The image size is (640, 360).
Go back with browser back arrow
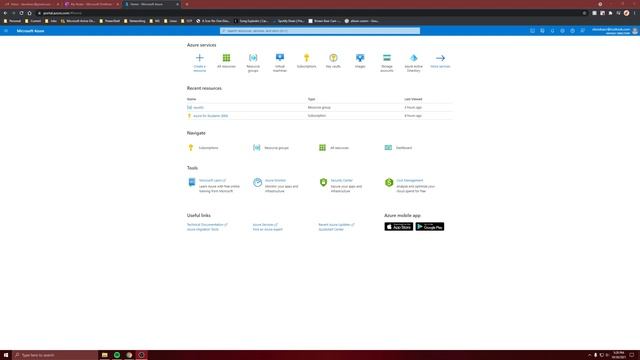[x=5, y=13]
